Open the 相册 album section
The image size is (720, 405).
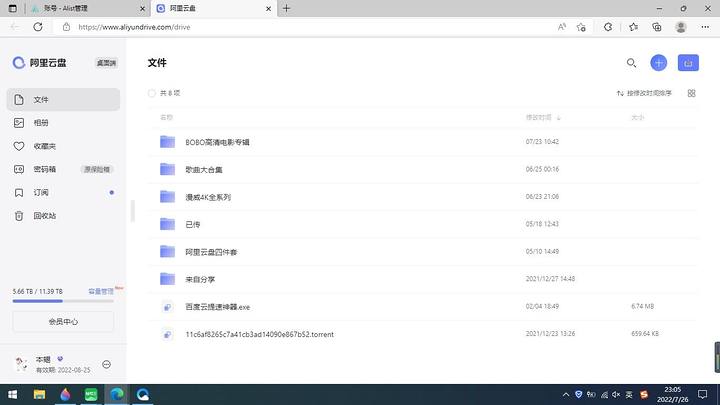click(x=63, y=123)
